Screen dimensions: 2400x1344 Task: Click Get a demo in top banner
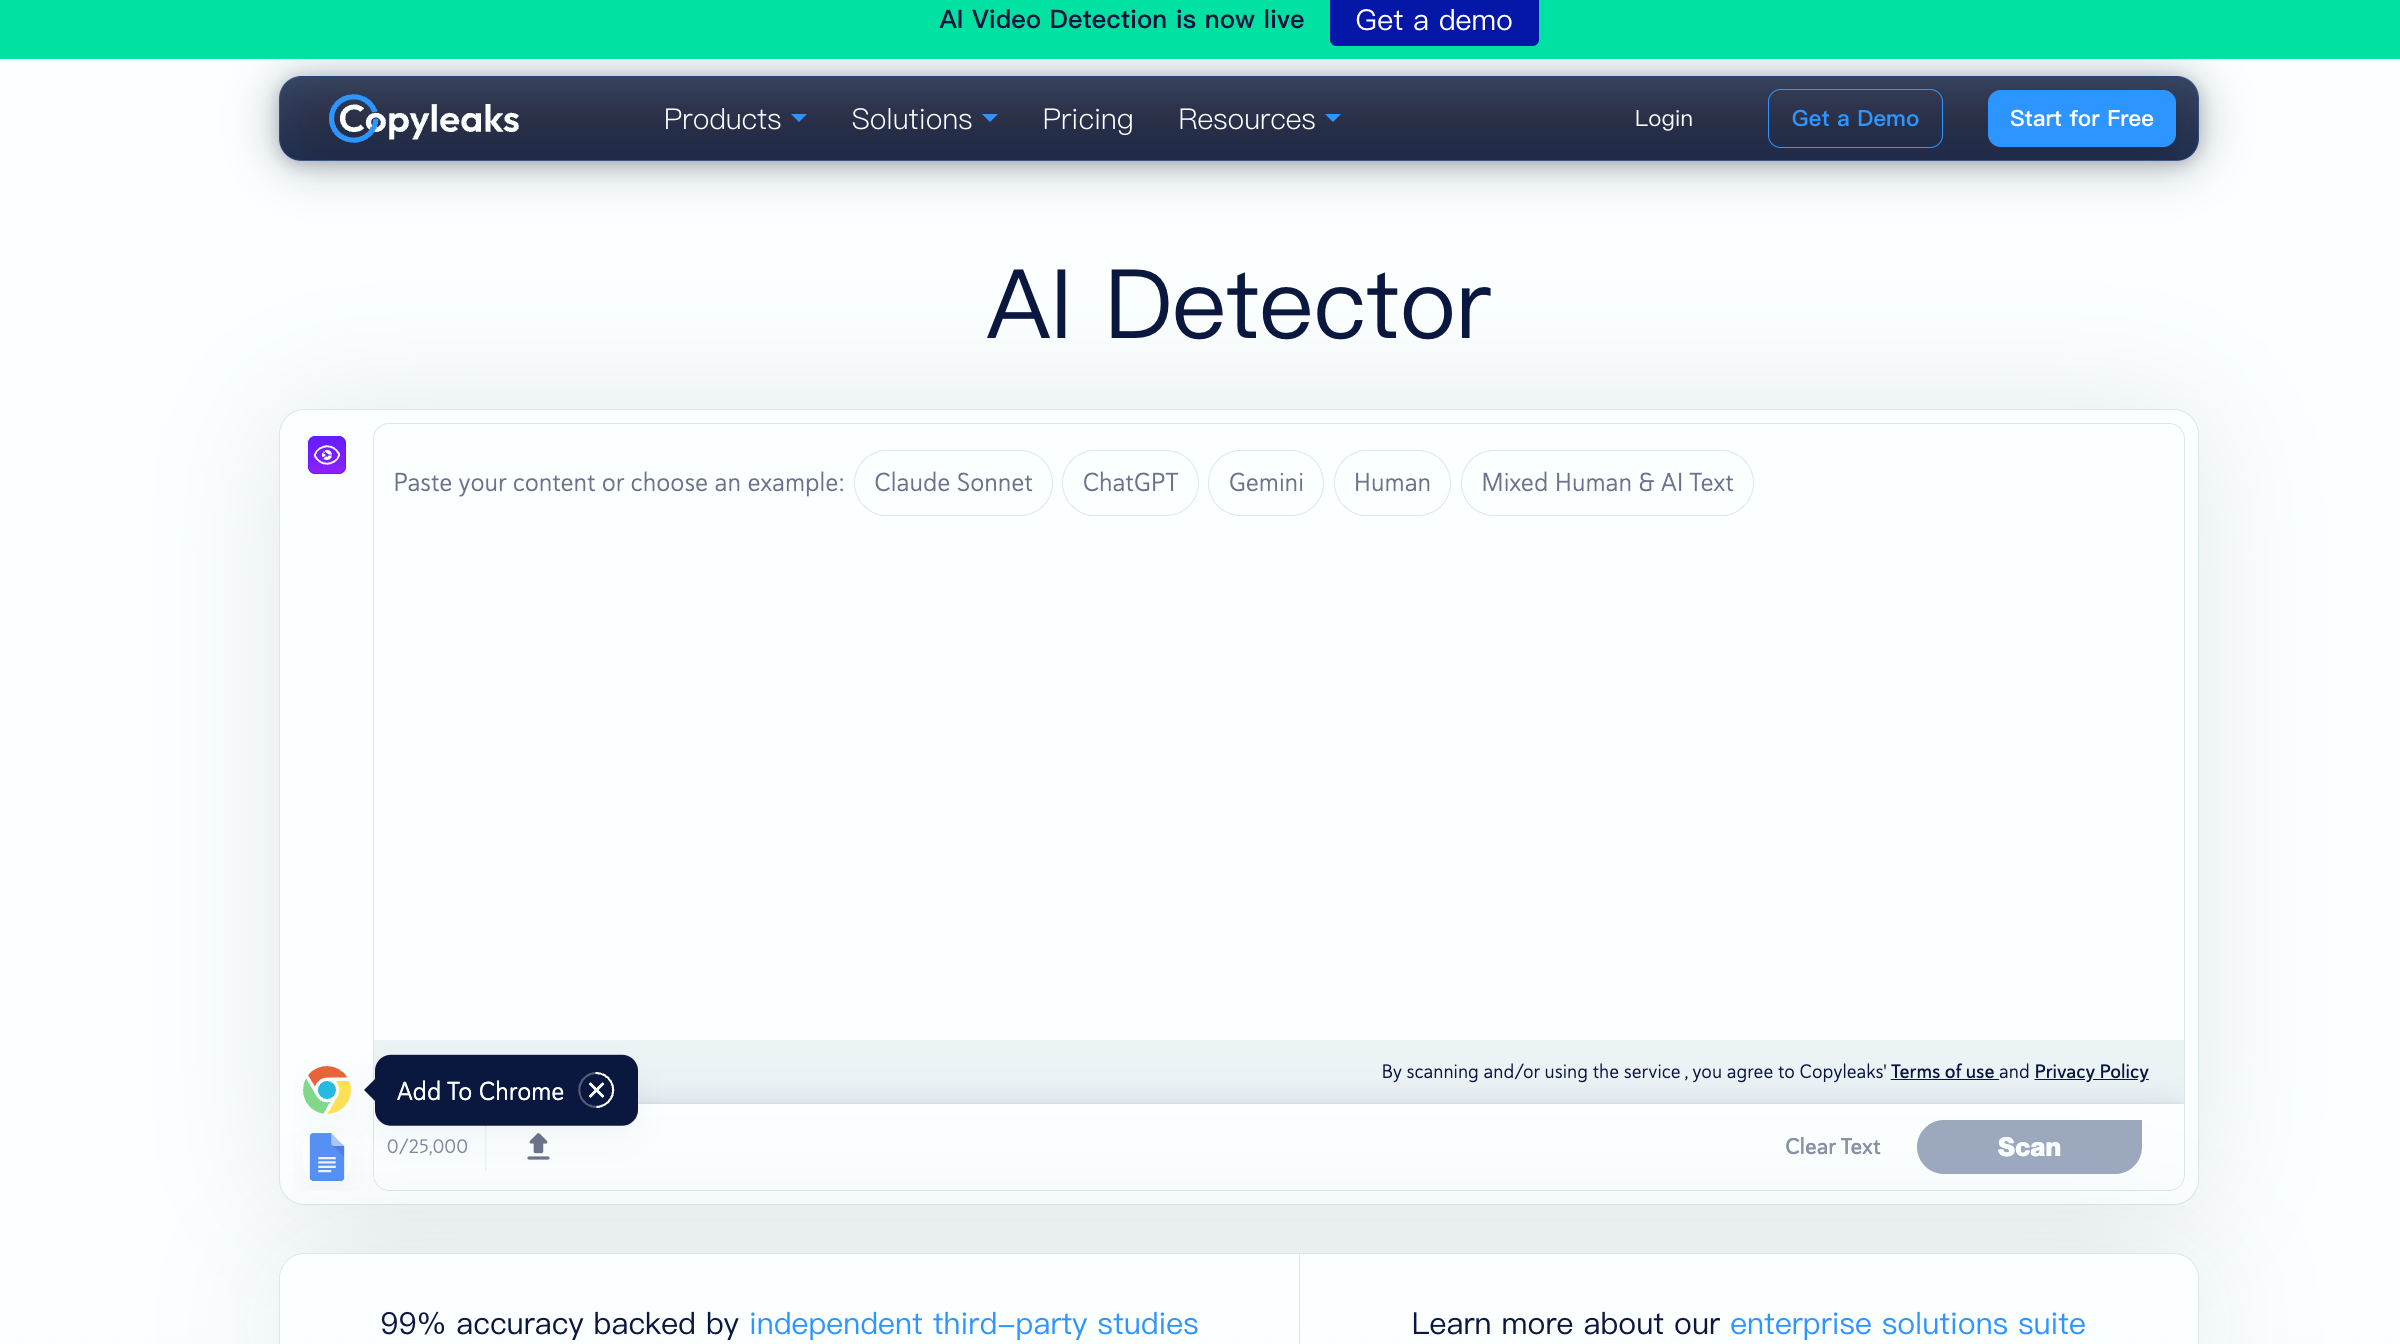click(1434, 21)
